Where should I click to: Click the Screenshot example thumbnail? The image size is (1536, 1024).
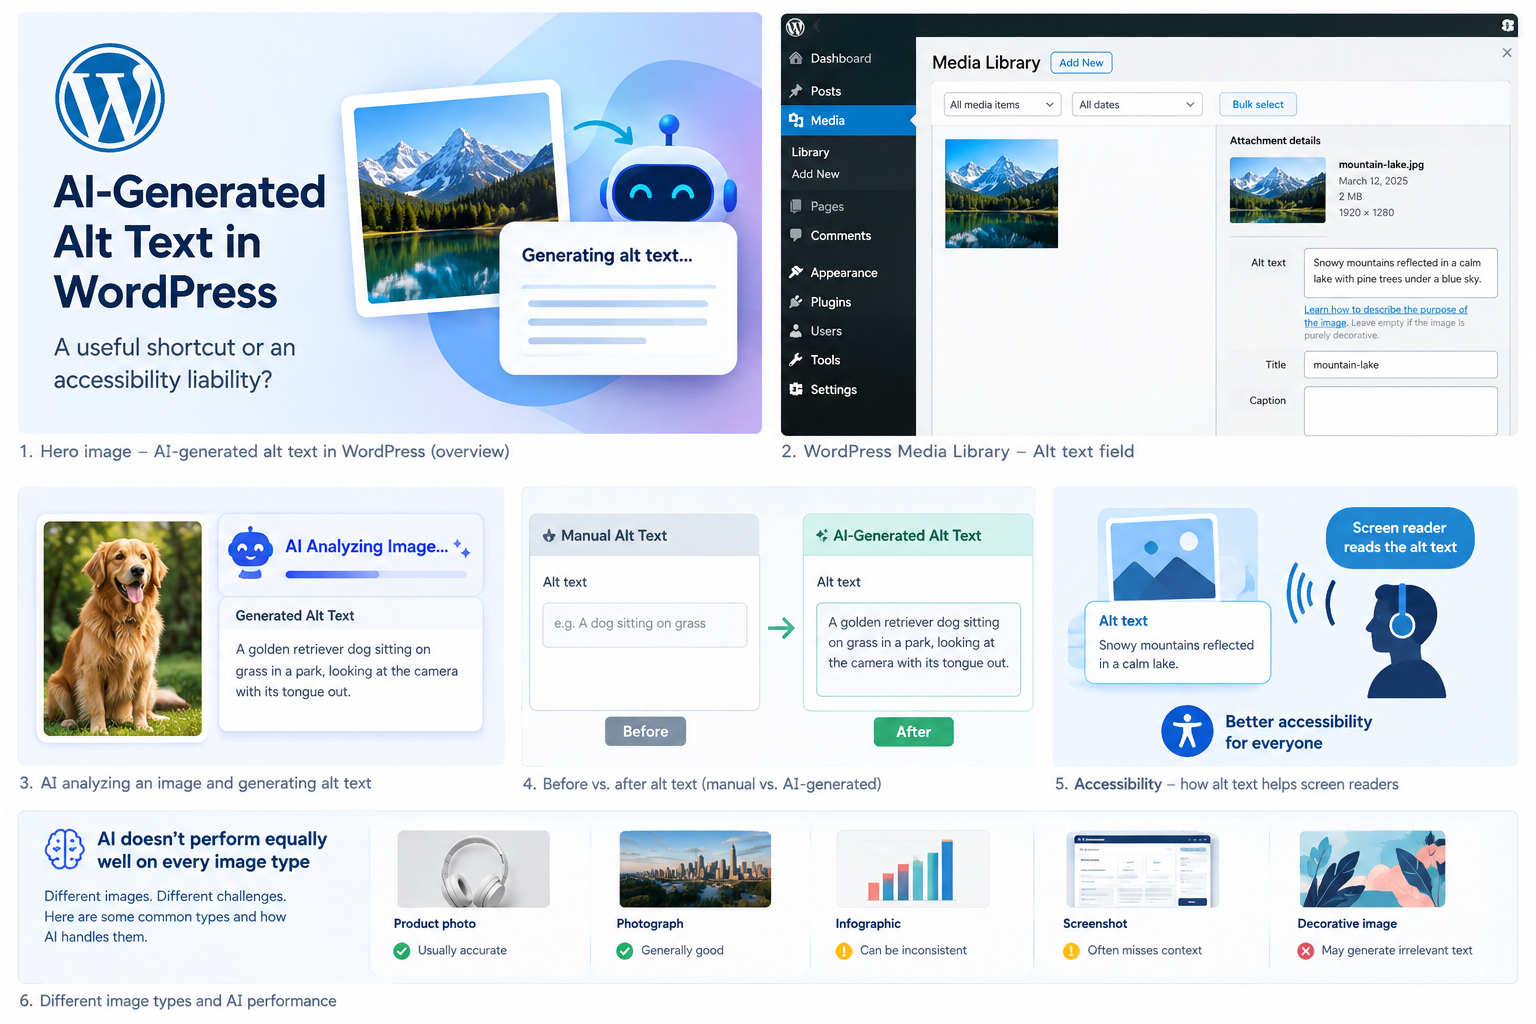pyautogui.click(x=1142, y=869)
